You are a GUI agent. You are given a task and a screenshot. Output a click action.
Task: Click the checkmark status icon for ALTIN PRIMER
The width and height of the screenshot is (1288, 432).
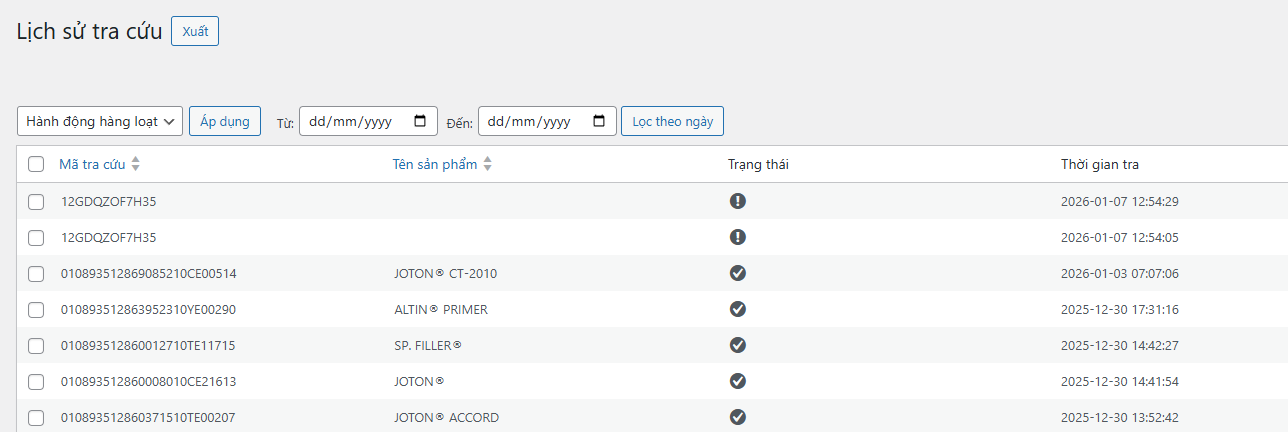point(738,309)
